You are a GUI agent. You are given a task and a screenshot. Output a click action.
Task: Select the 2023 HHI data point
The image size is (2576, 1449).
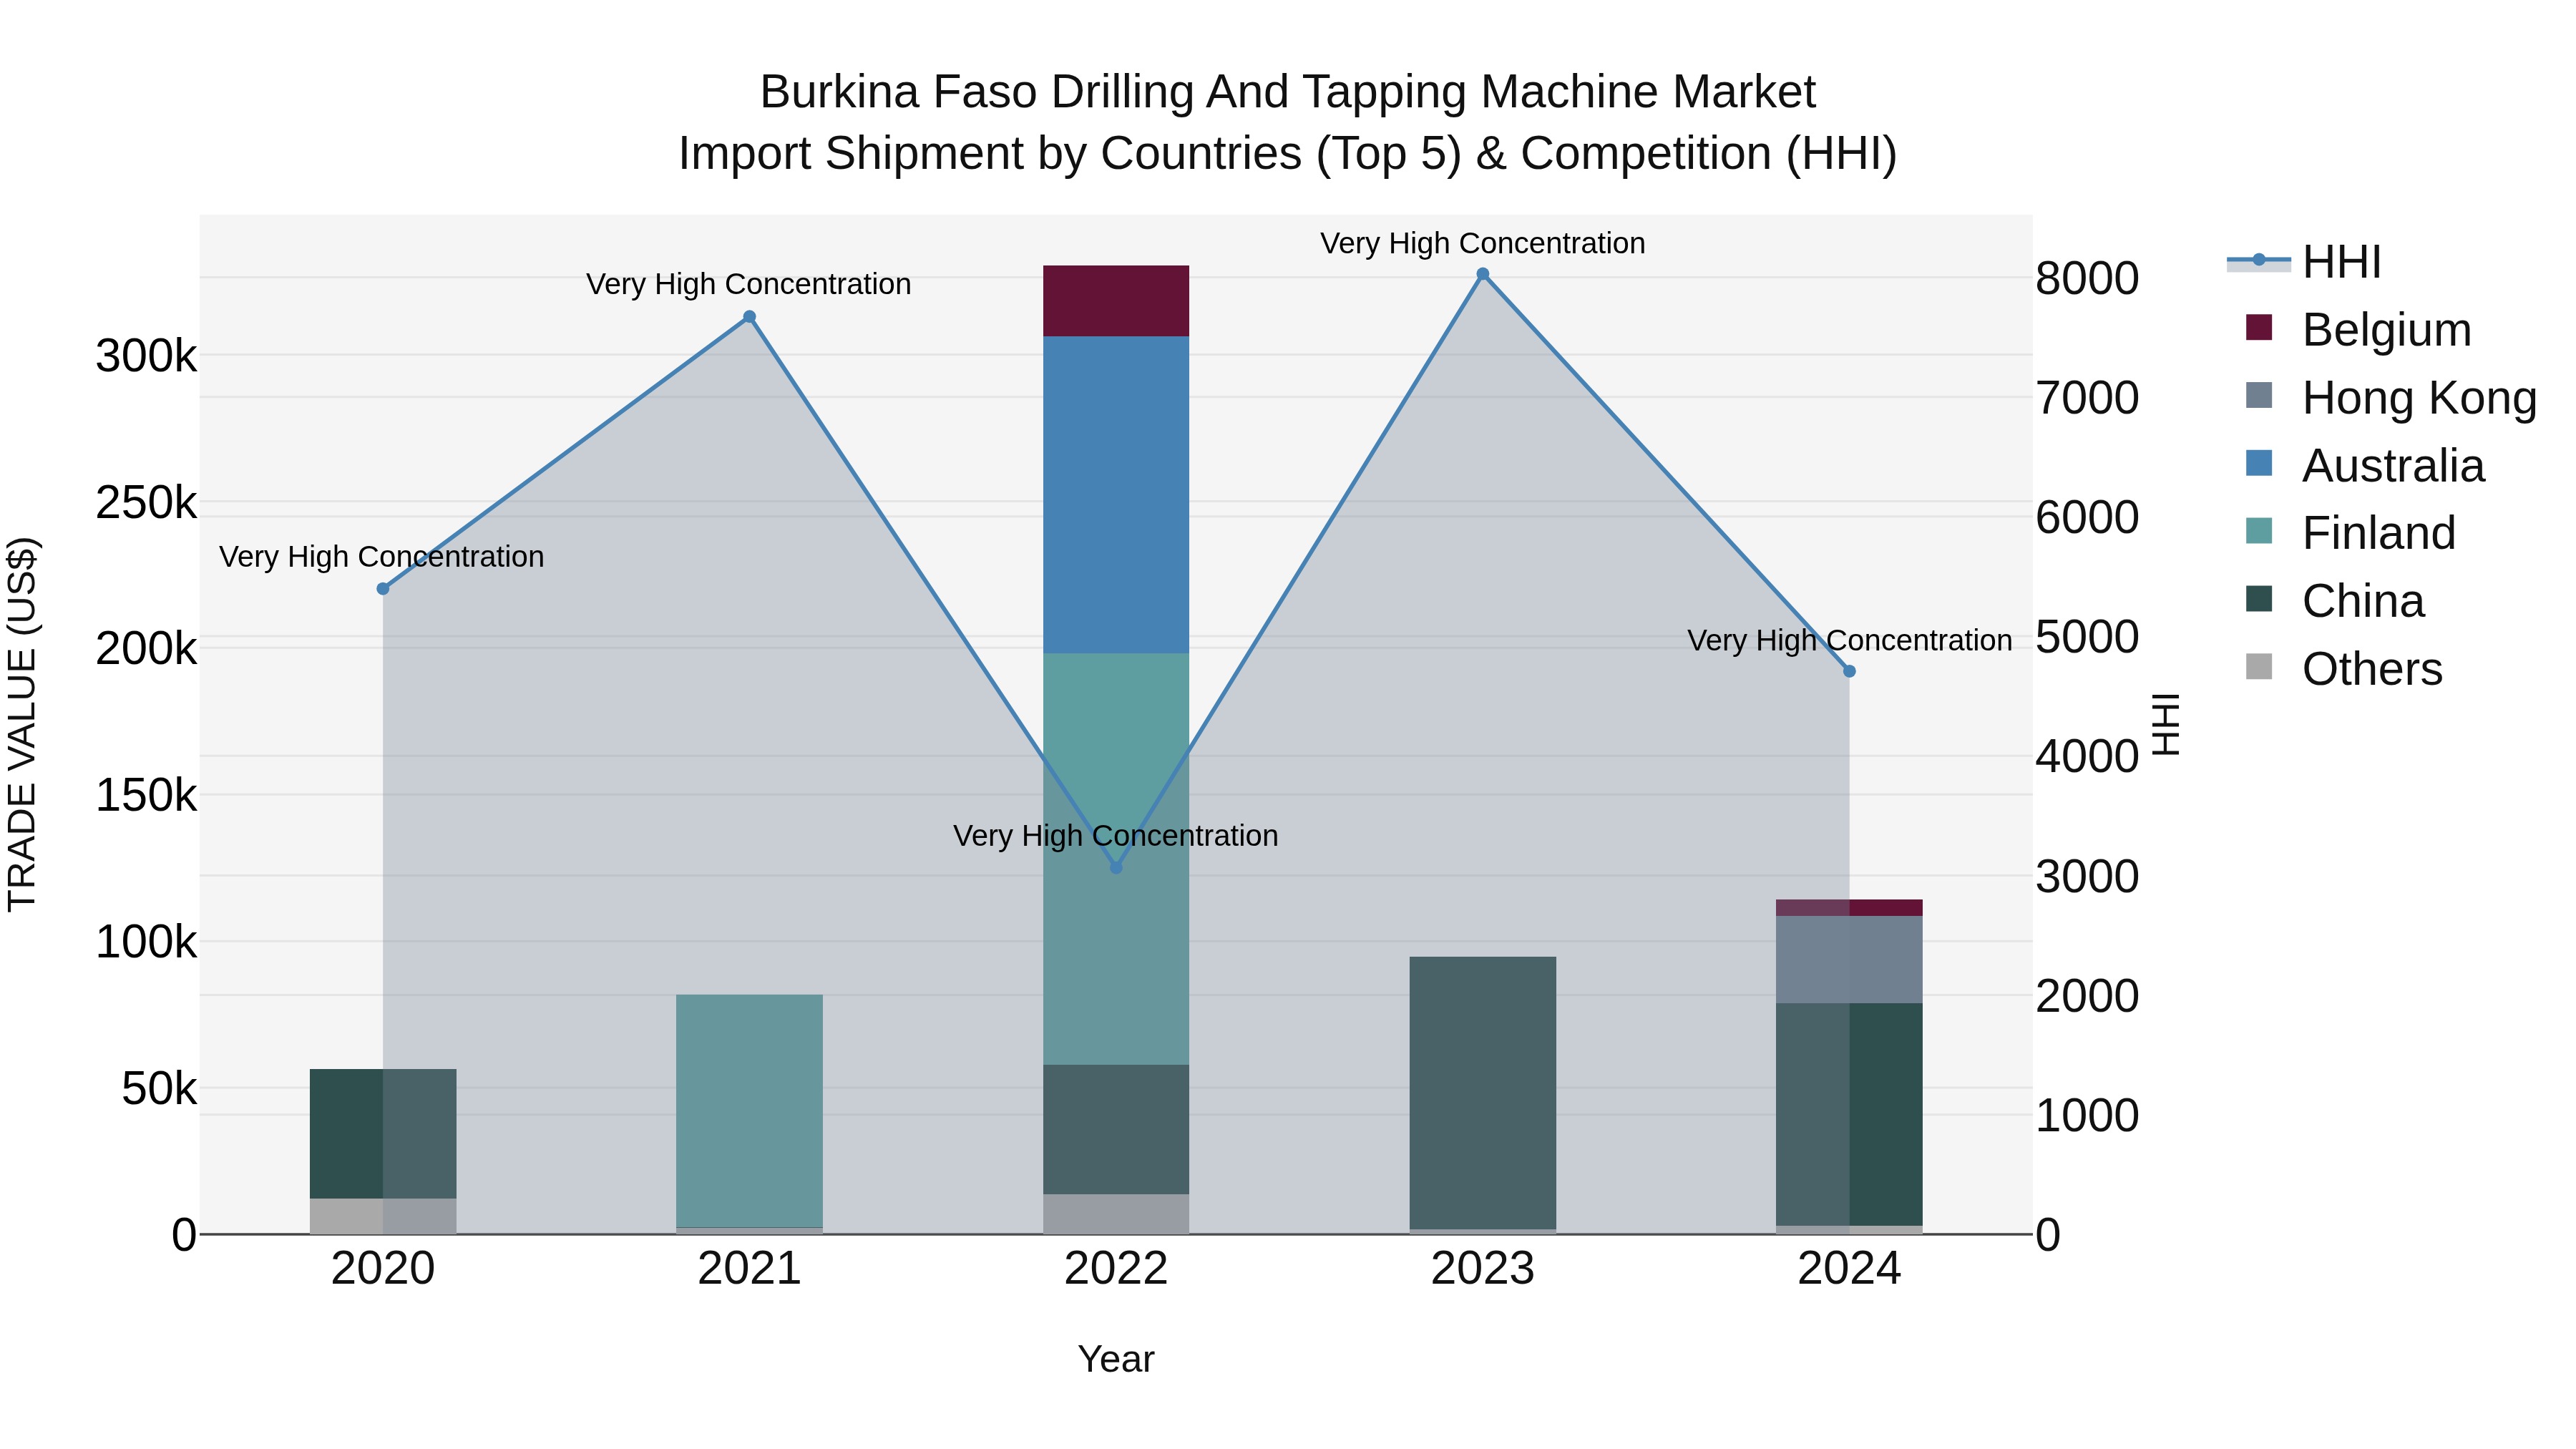1483,274
